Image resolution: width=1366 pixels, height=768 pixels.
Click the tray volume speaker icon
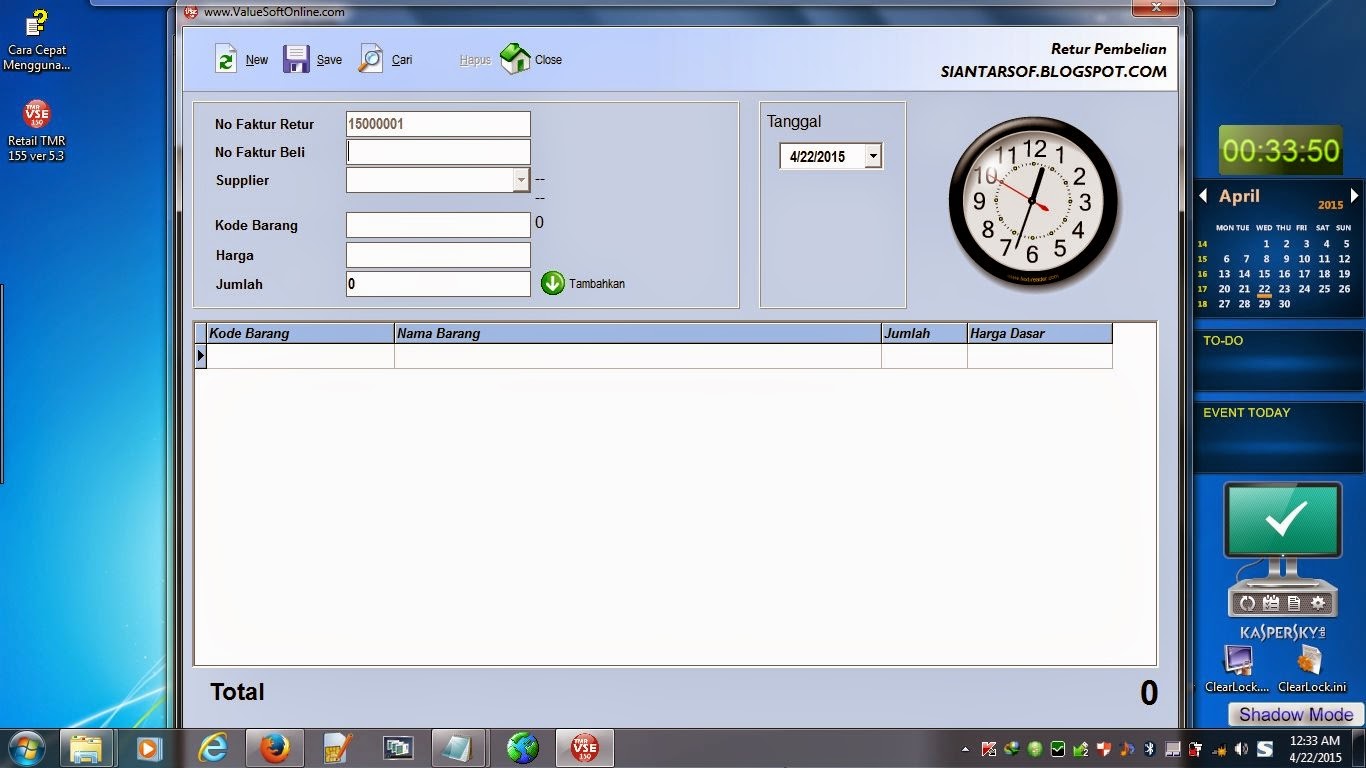point(1241,748)
